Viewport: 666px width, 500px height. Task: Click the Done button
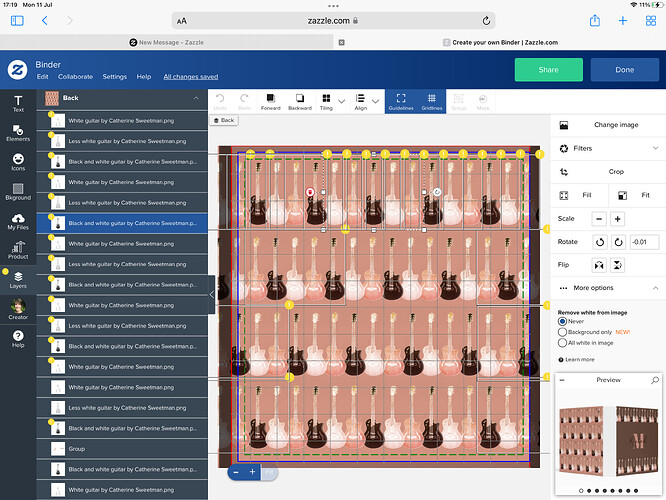pos(624,70)
